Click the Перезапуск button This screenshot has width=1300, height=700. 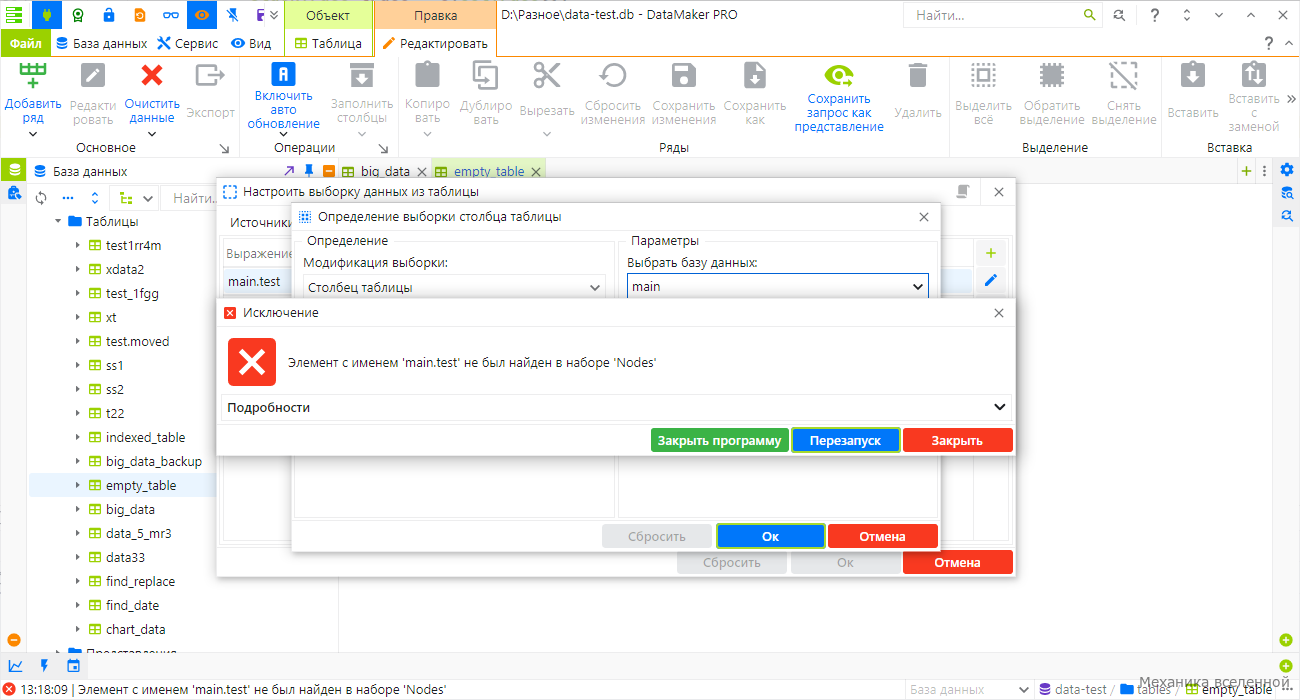pos(846,440)
